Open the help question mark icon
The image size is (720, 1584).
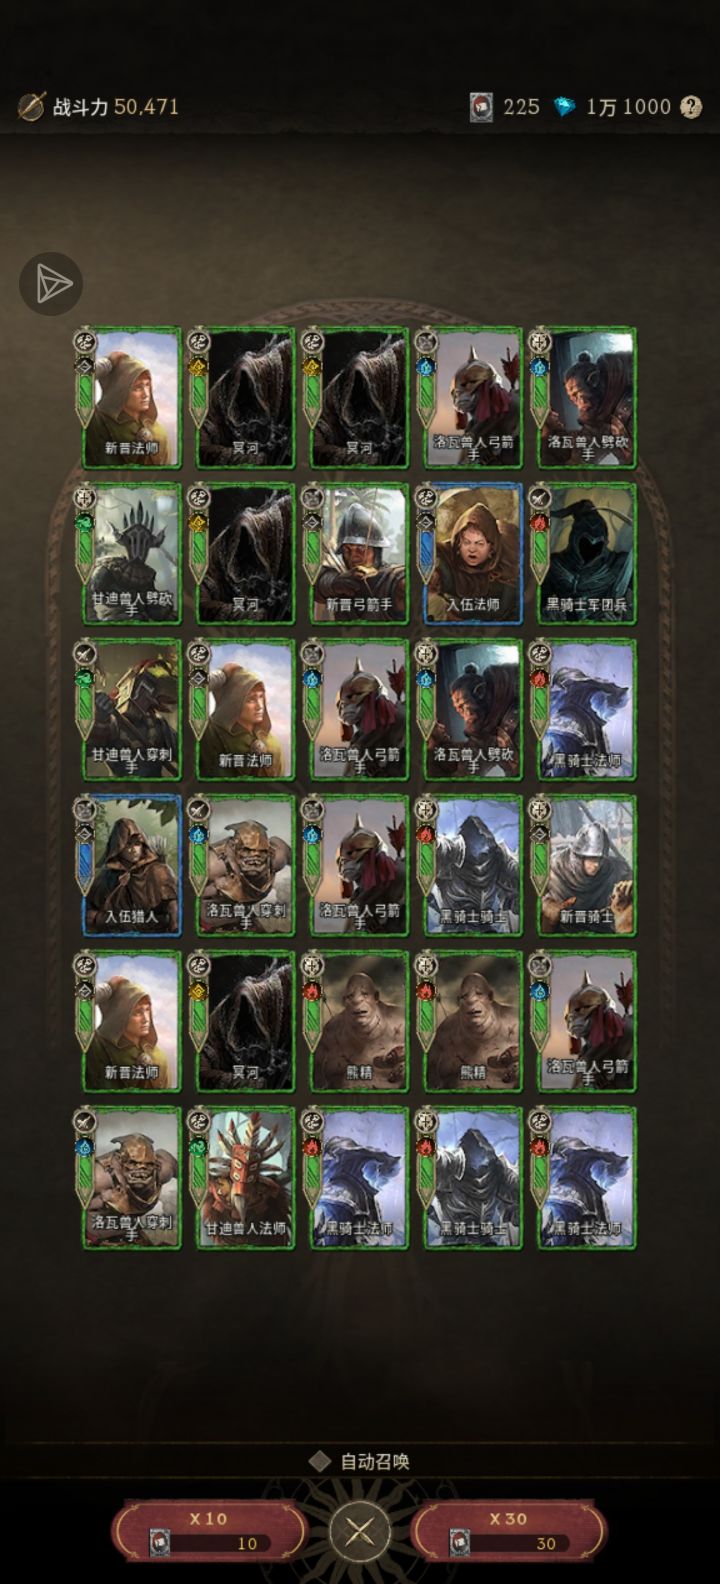tap(691, 107)
